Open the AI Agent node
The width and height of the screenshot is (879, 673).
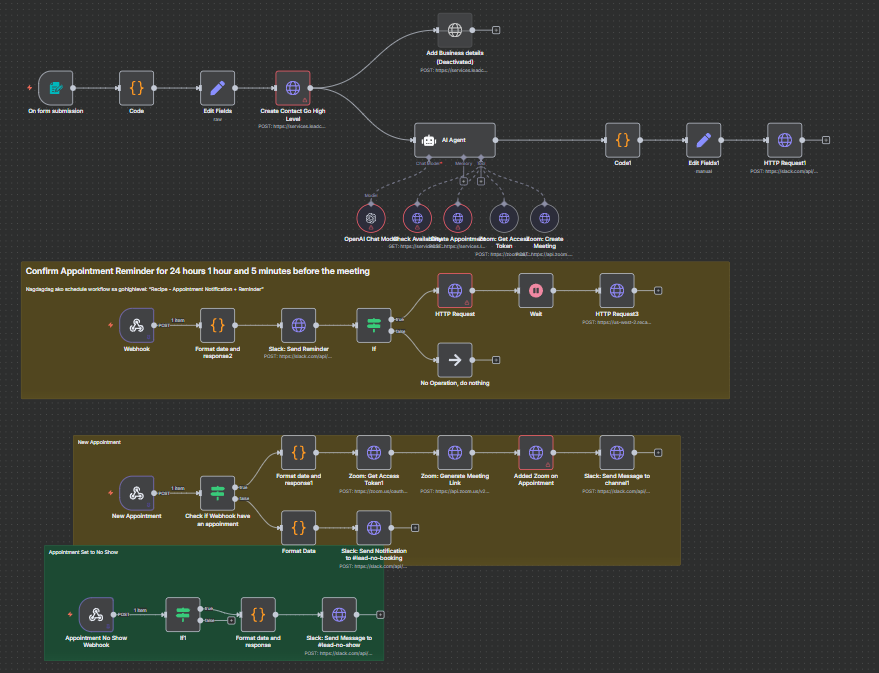[455, 140]
